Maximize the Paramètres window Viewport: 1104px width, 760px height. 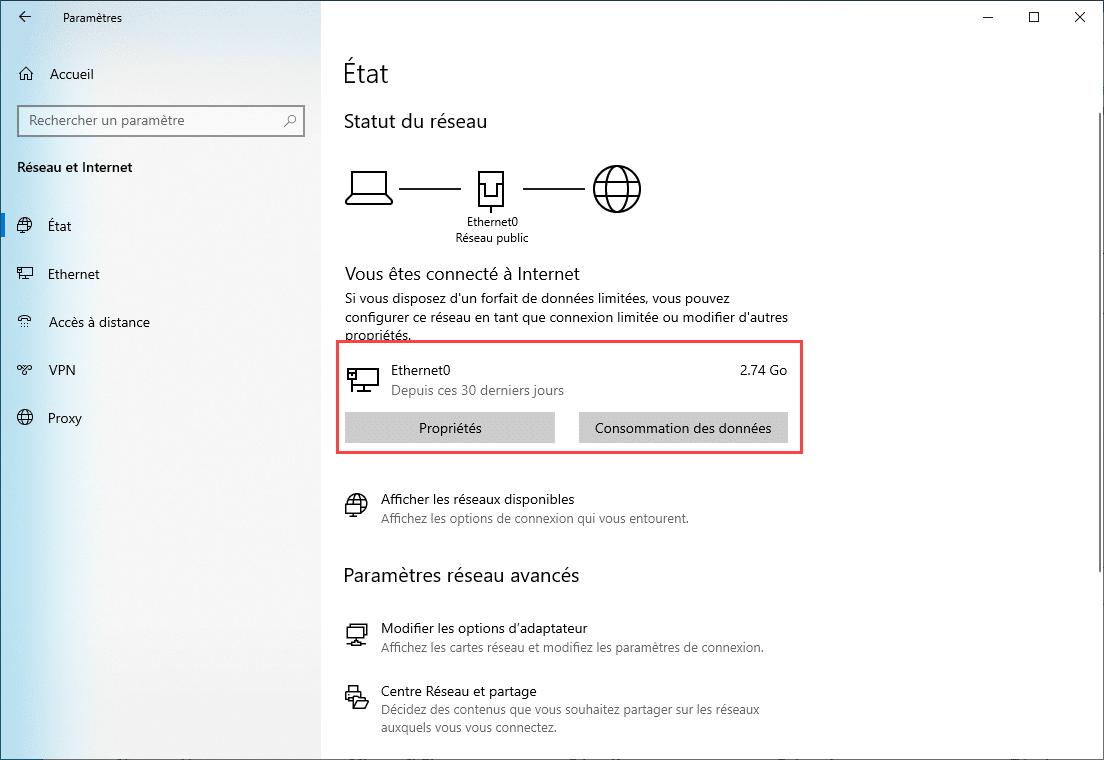[x=1034, y=17]
